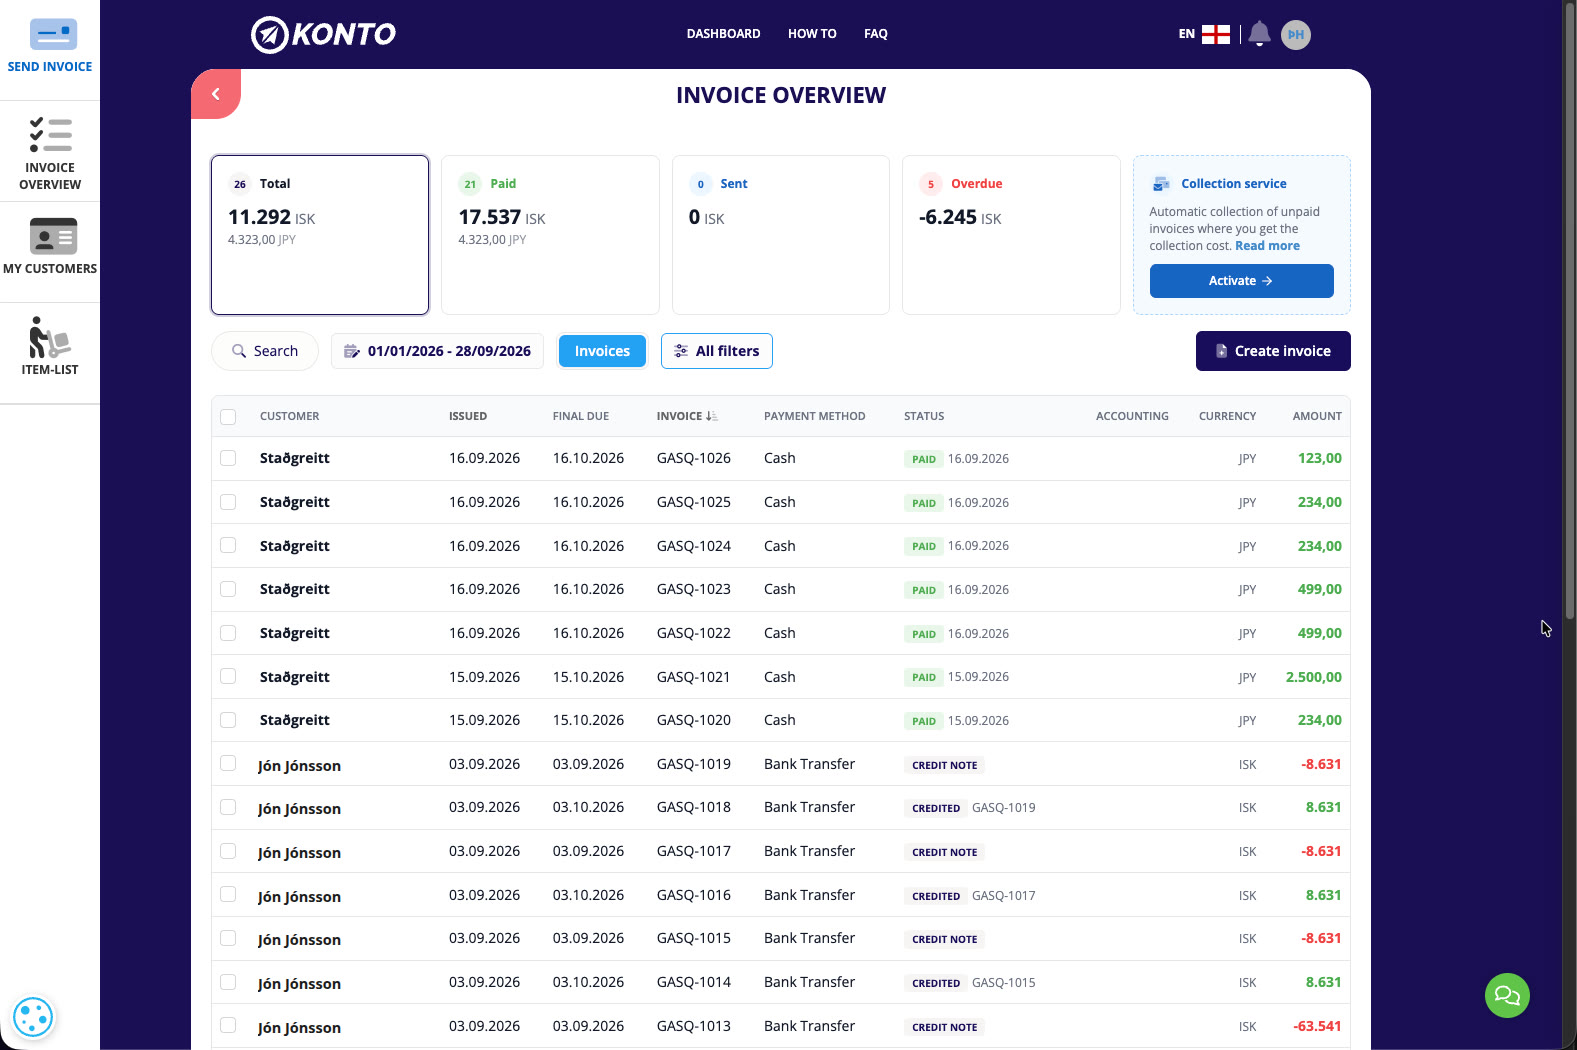Click the Create invoice button
The image size is (1577, 1050).
[1273, 351]
